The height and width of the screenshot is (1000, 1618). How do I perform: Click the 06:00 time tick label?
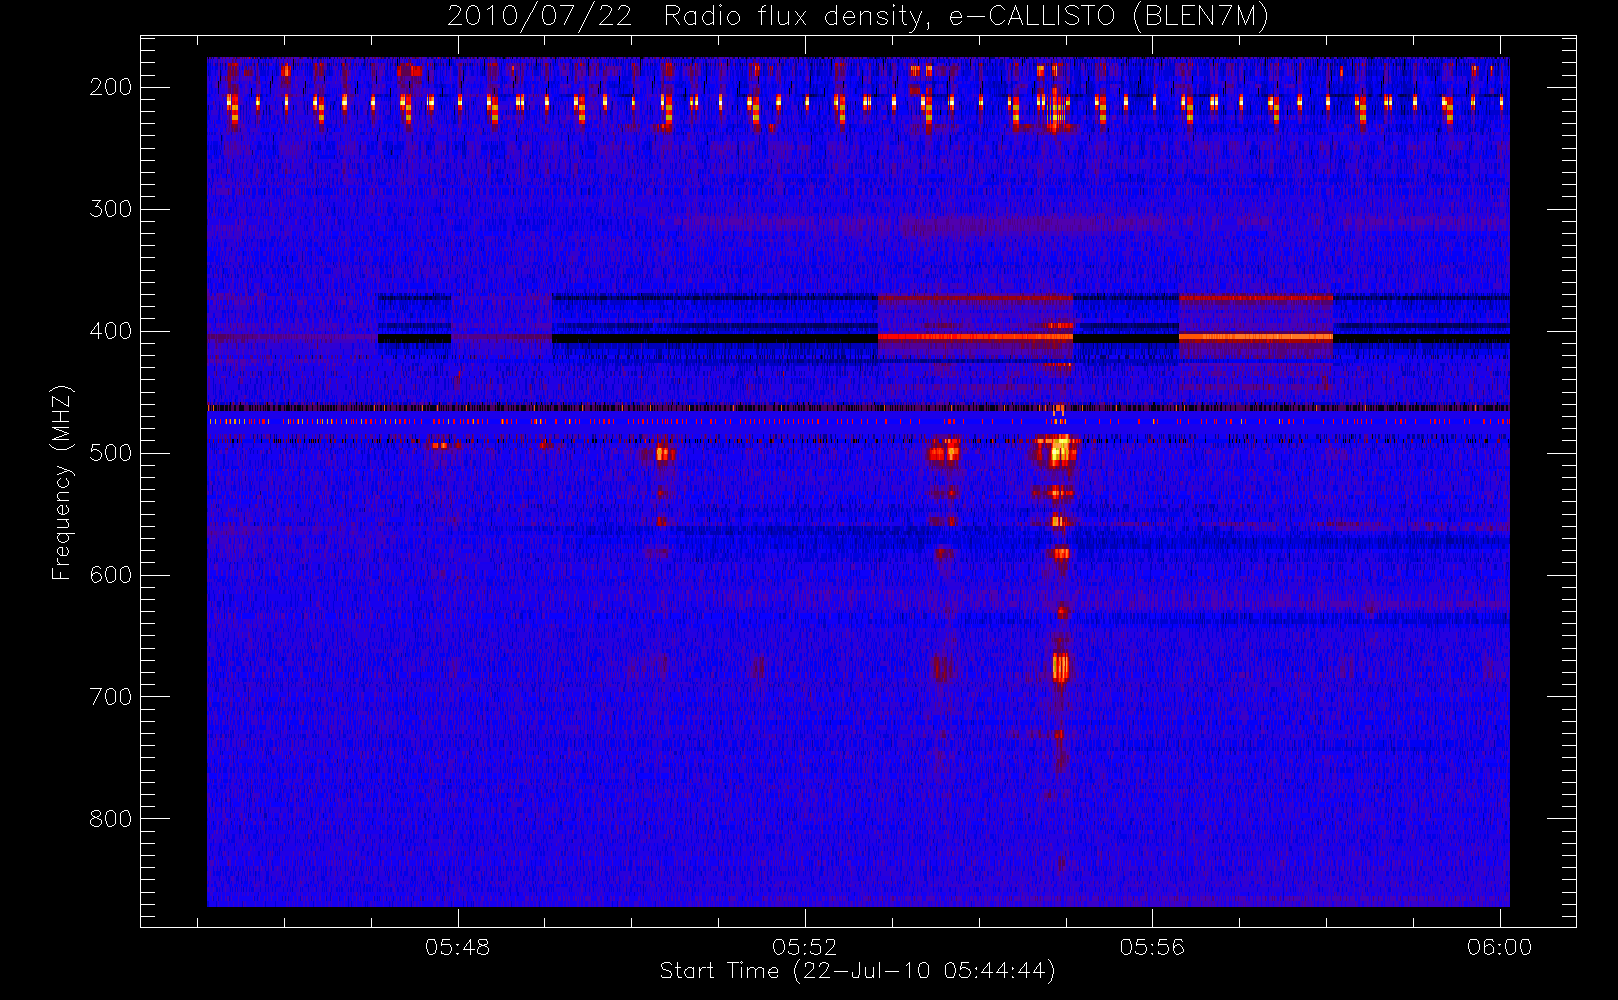click(x=1499, y=947)
